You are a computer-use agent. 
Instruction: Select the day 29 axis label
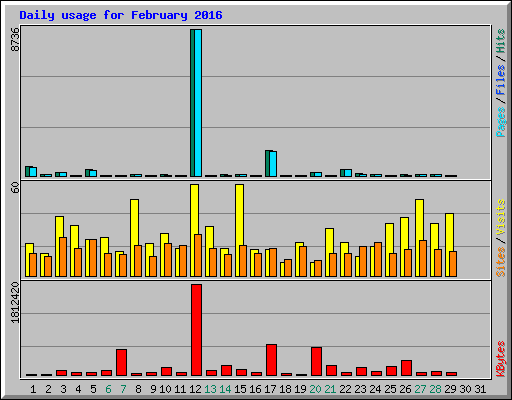(450, 389)
